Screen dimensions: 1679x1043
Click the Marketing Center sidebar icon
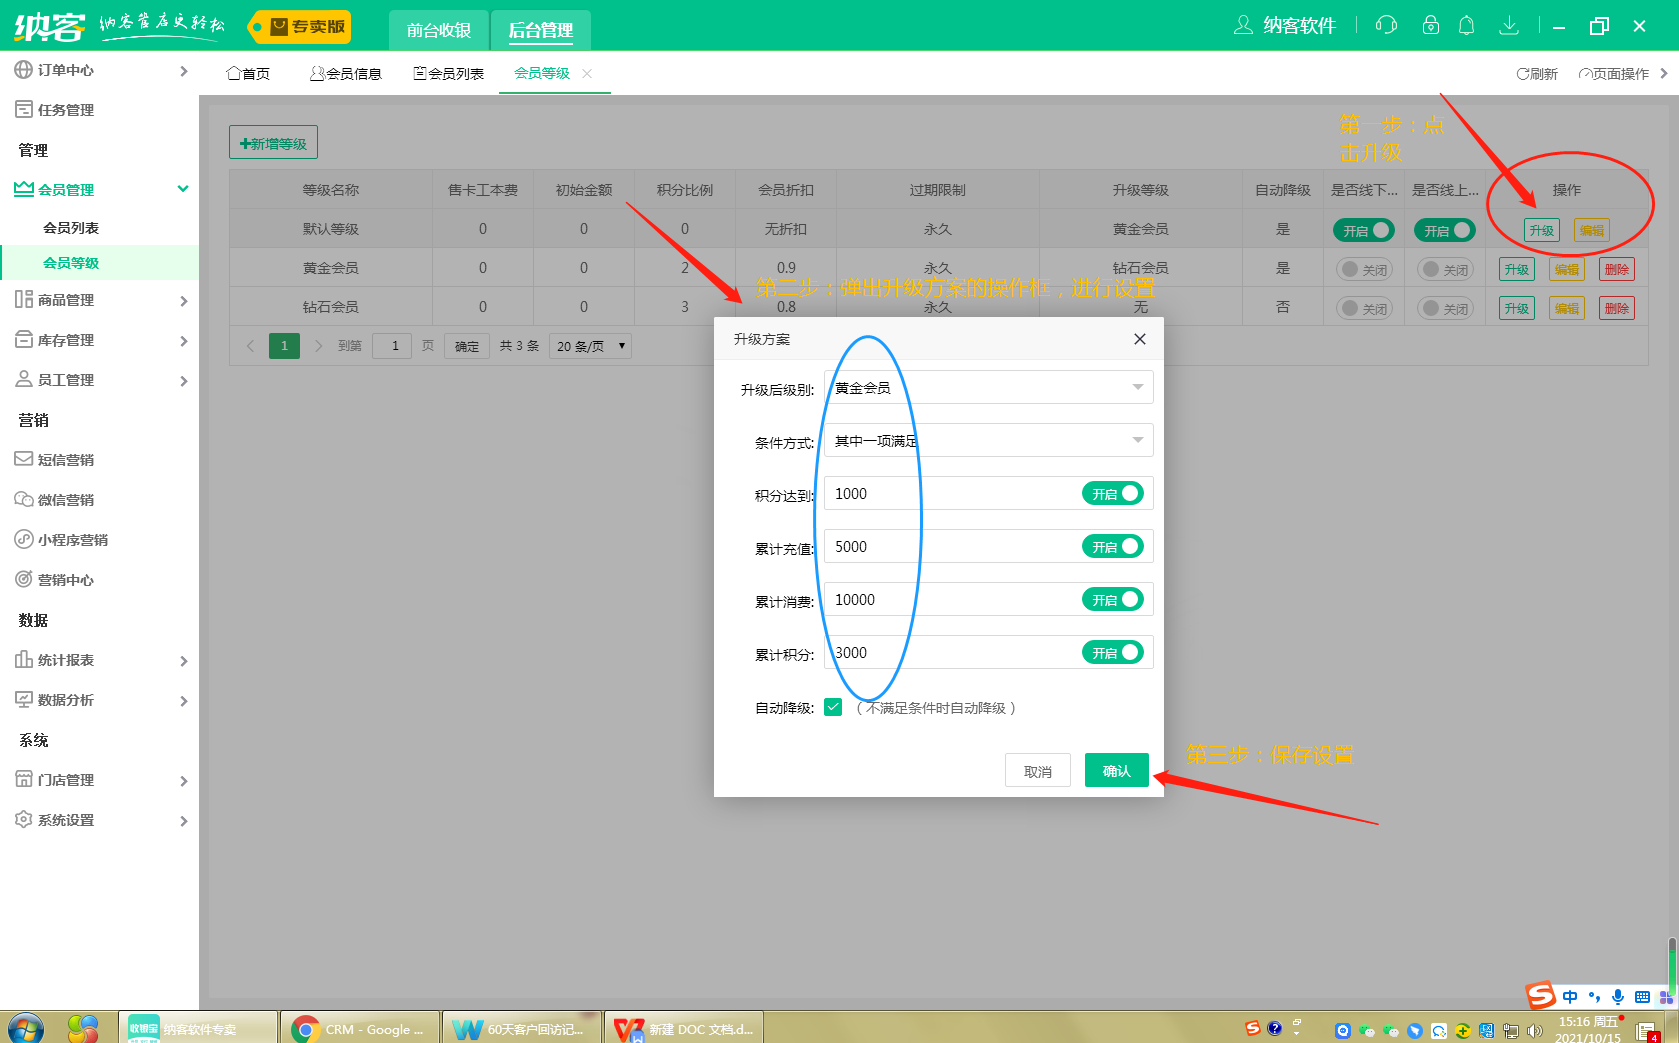24,579
